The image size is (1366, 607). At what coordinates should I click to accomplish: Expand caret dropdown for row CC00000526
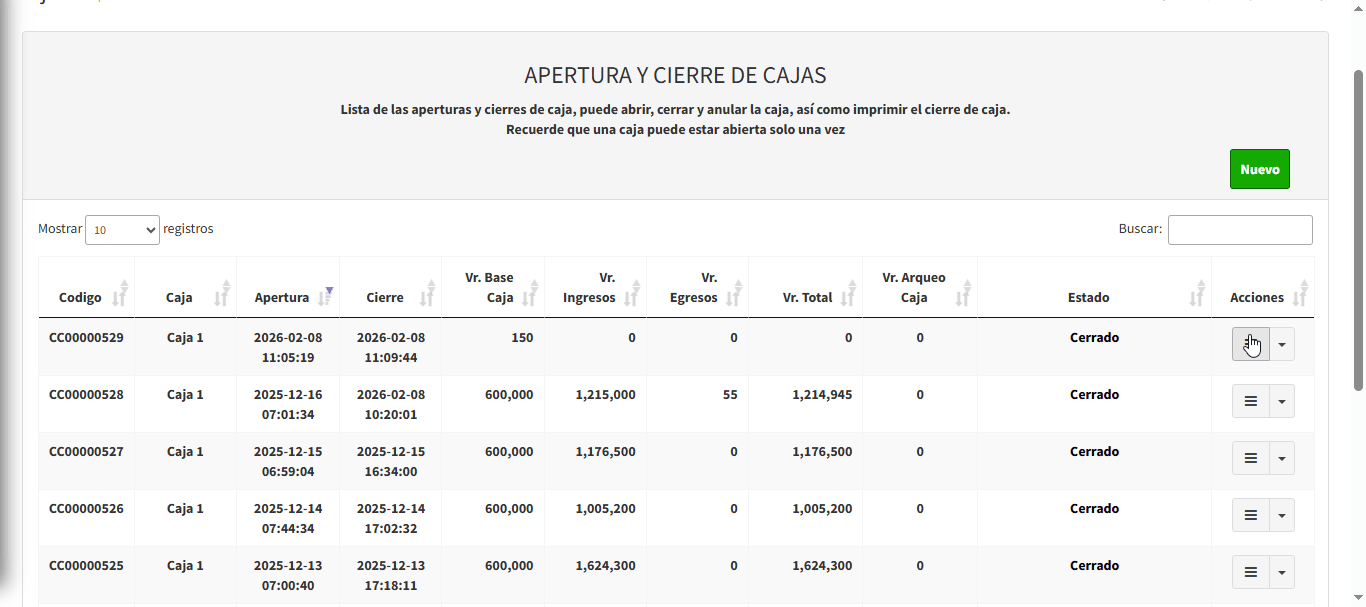(1282, 515)
